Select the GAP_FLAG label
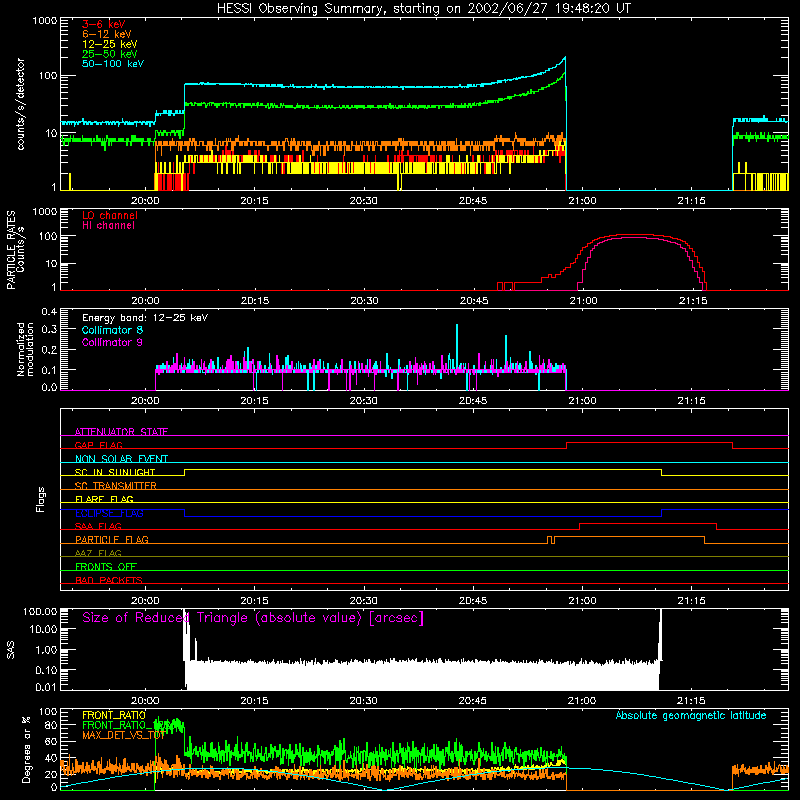The width and height of the screenshot is (800, 800). (98, 445)
